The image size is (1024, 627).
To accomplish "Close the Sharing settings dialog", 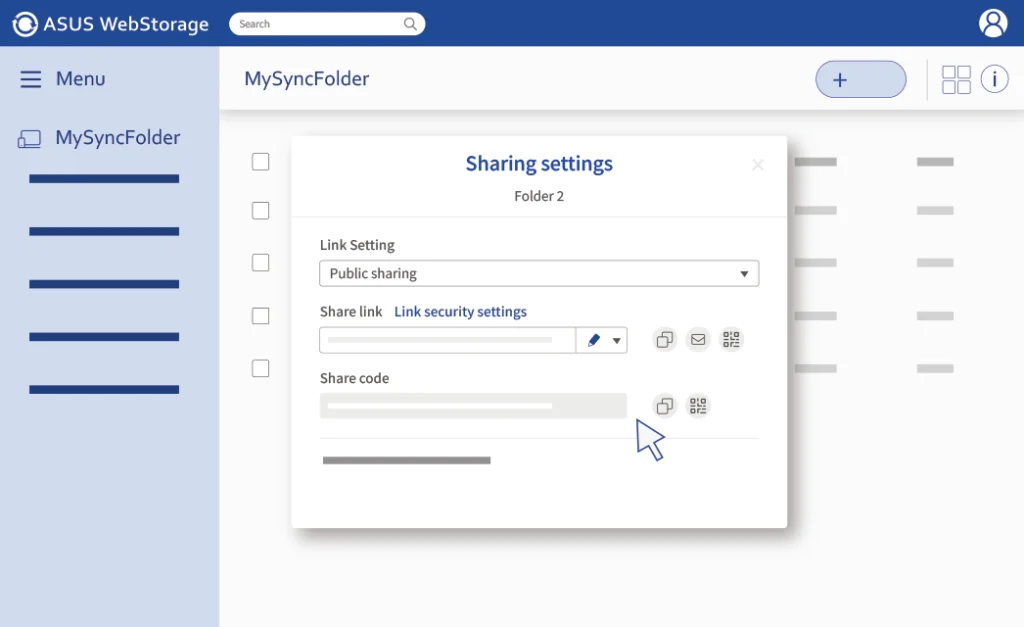I will (x=757, y=165).
